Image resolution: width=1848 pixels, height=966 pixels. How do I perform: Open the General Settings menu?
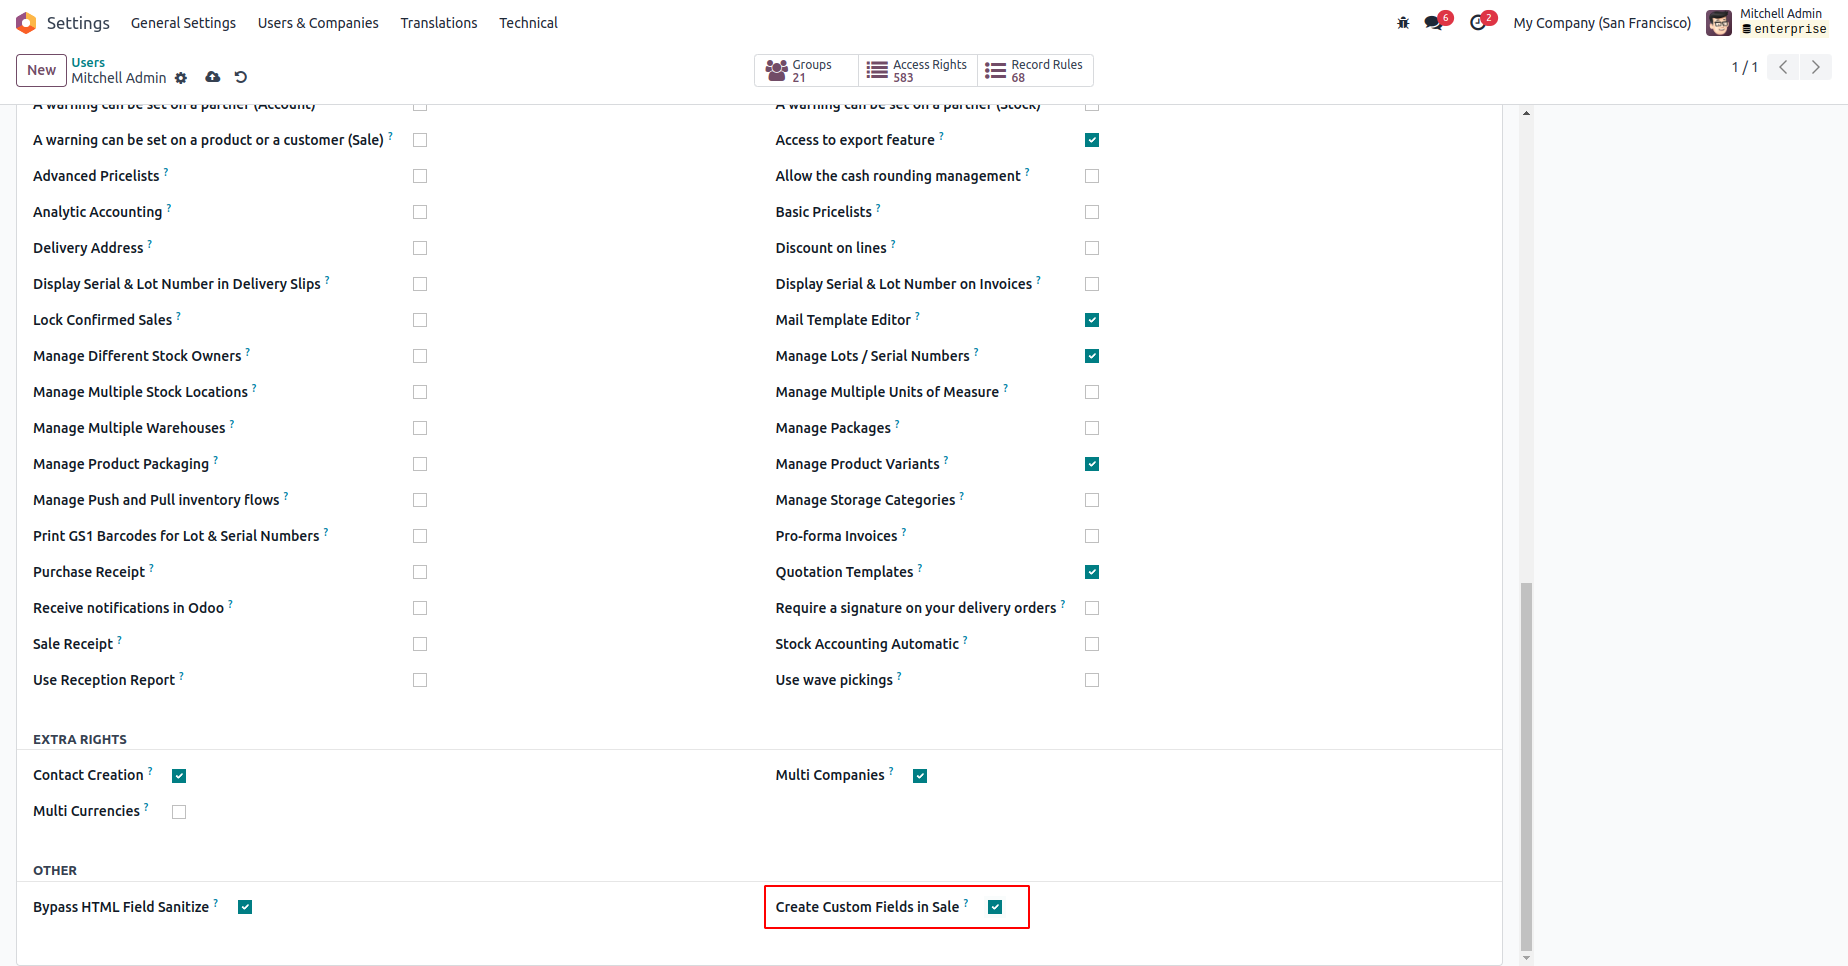click(183, 23)
